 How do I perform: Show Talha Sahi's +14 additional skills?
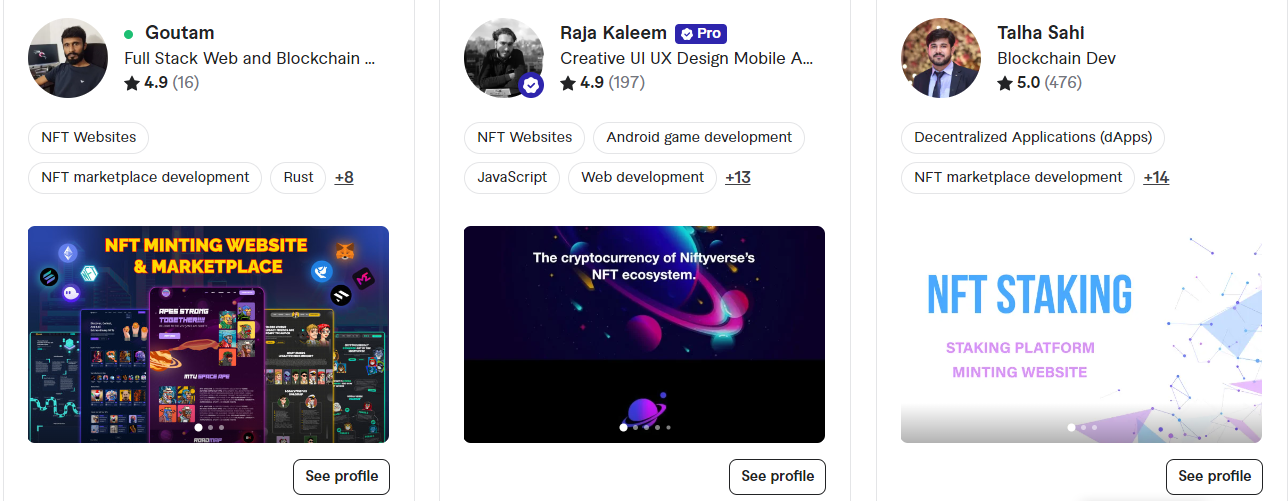point(1156,178)
